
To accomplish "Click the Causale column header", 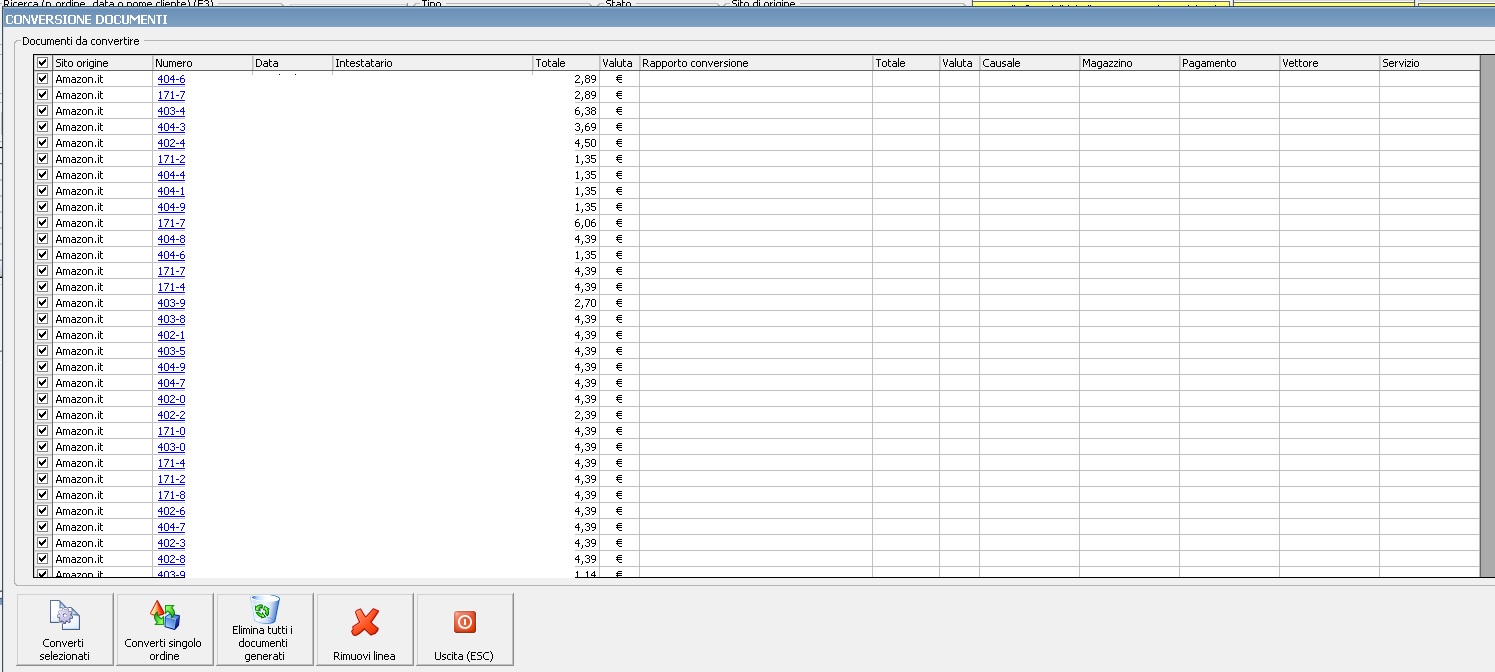I will pyautogui.click(x=1029, y=63).
